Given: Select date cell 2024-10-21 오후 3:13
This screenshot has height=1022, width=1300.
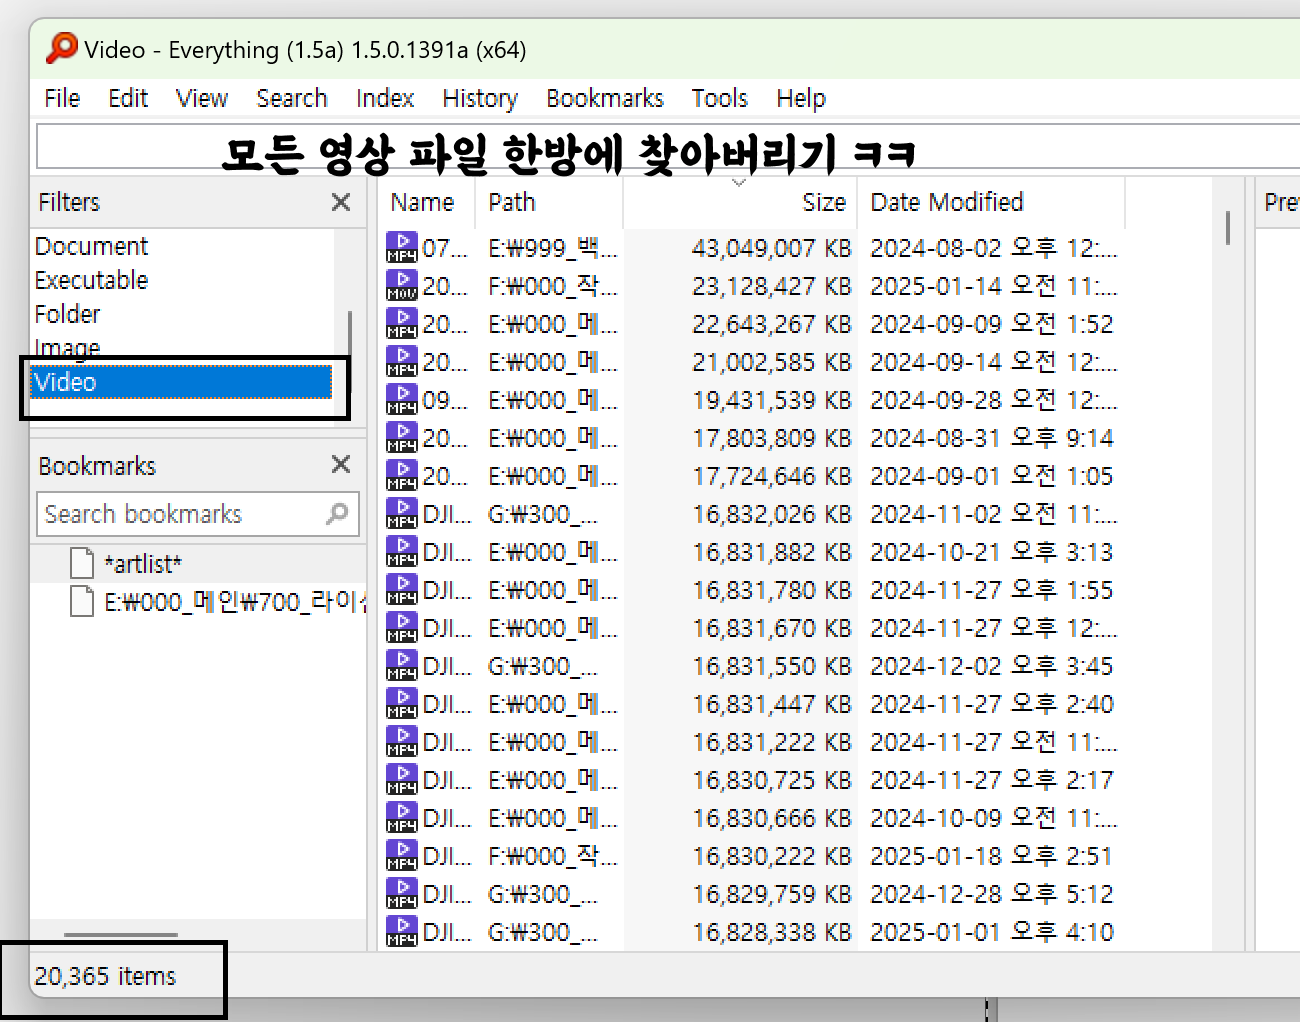Looking at the screenshot, I should click(991, 552).
